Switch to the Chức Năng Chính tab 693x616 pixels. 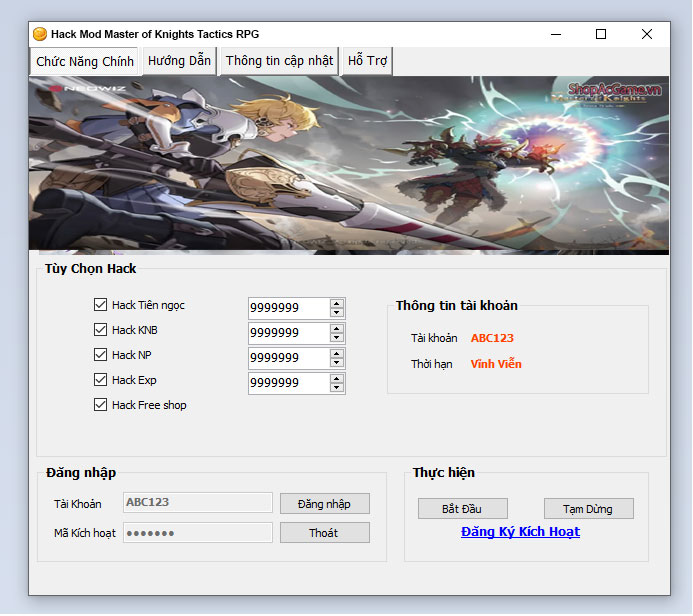pyautogui.click(x=85, y=61)
